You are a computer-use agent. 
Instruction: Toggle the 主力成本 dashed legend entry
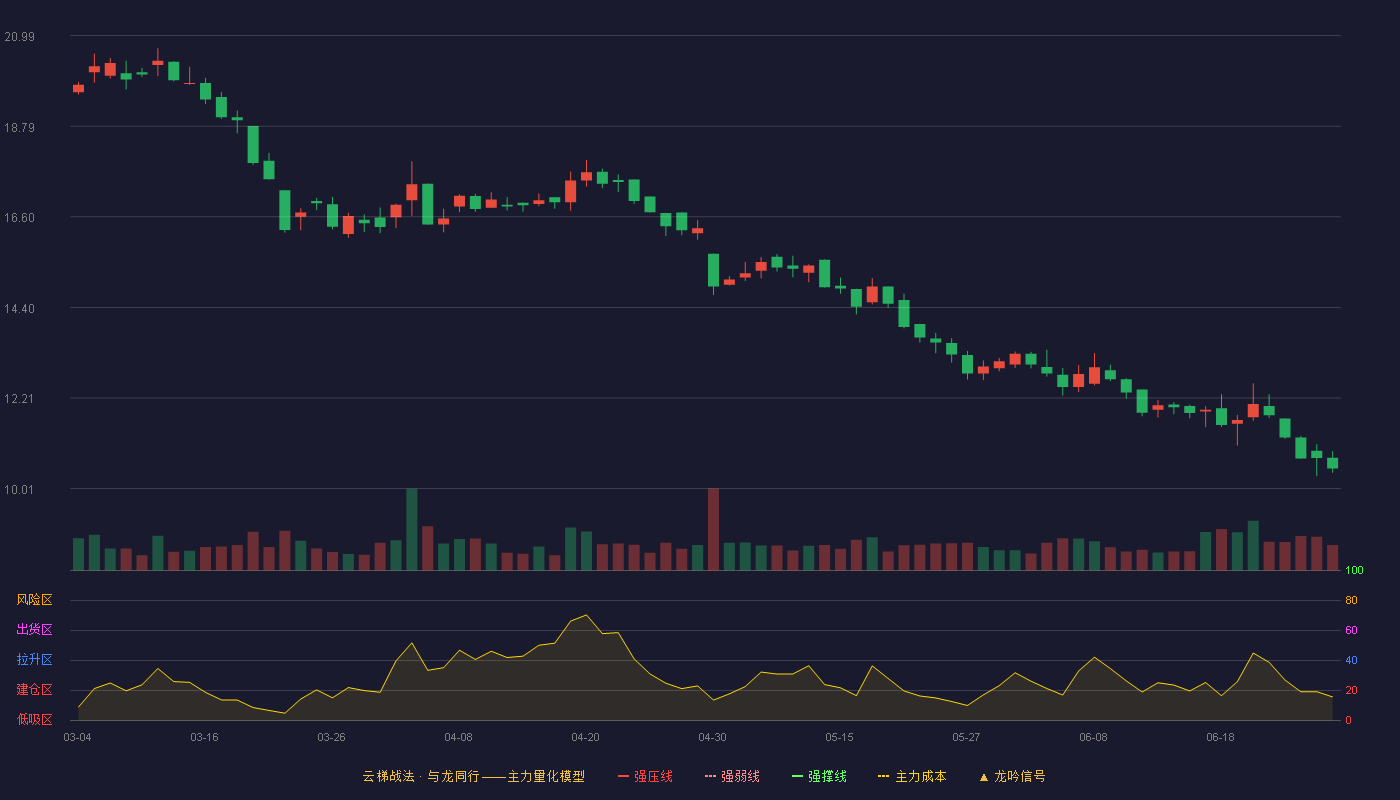pos(912,776)
